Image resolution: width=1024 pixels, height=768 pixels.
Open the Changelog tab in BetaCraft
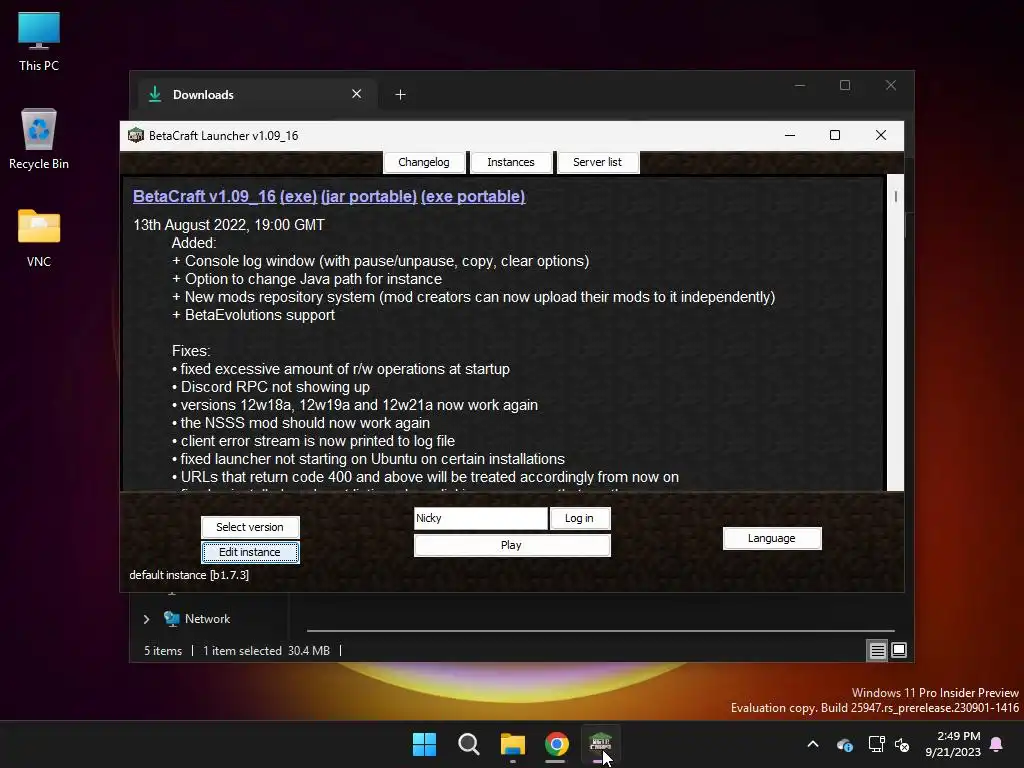[x=424, y=162]
